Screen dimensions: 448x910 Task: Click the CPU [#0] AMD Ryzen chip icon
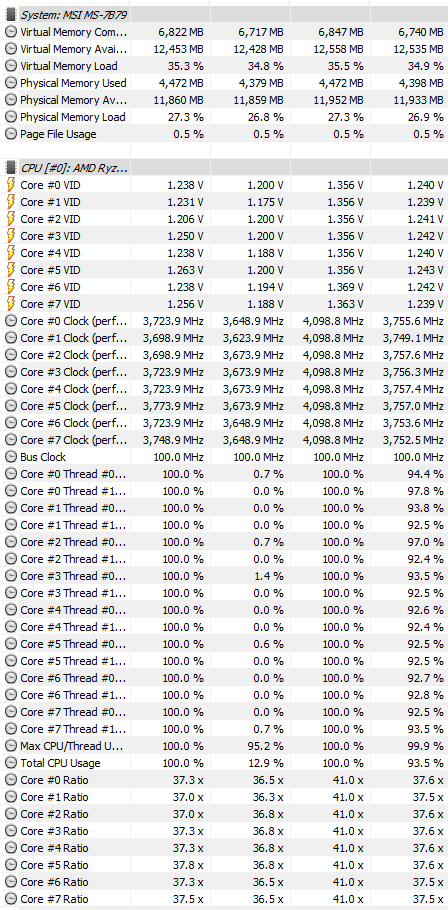[x=10, y=168]
